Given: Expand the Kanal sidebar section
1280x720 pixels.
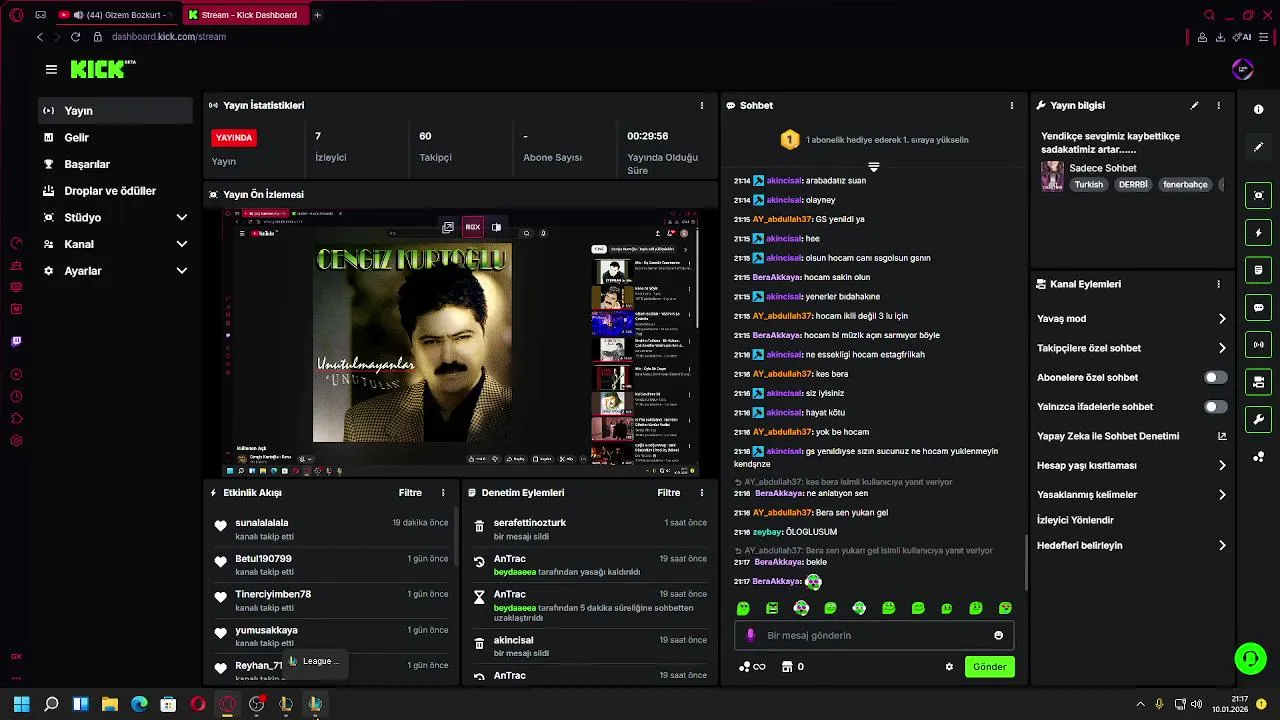Looking at the screenshot, I should pos(182,244).
